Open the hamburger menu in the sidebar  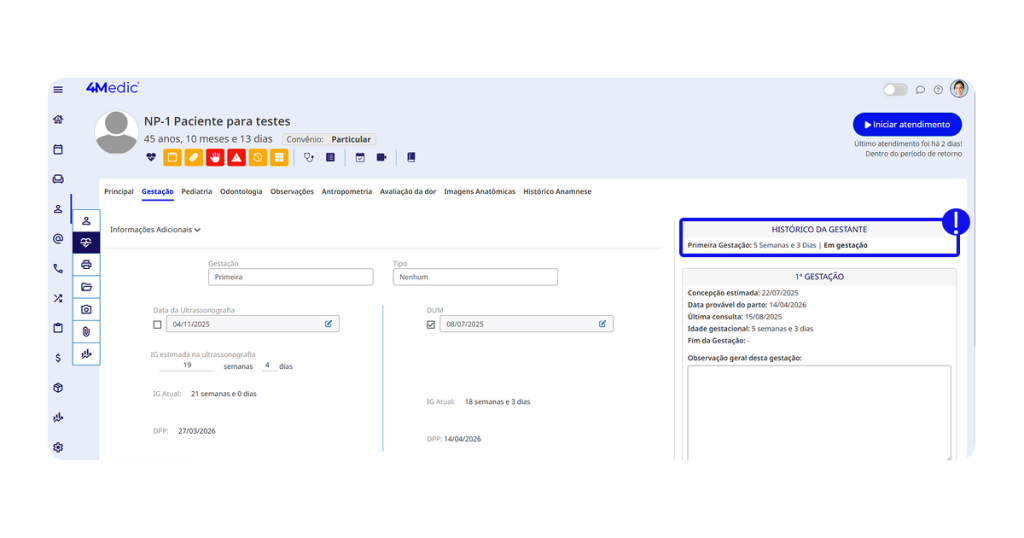(x=58, y=89)
